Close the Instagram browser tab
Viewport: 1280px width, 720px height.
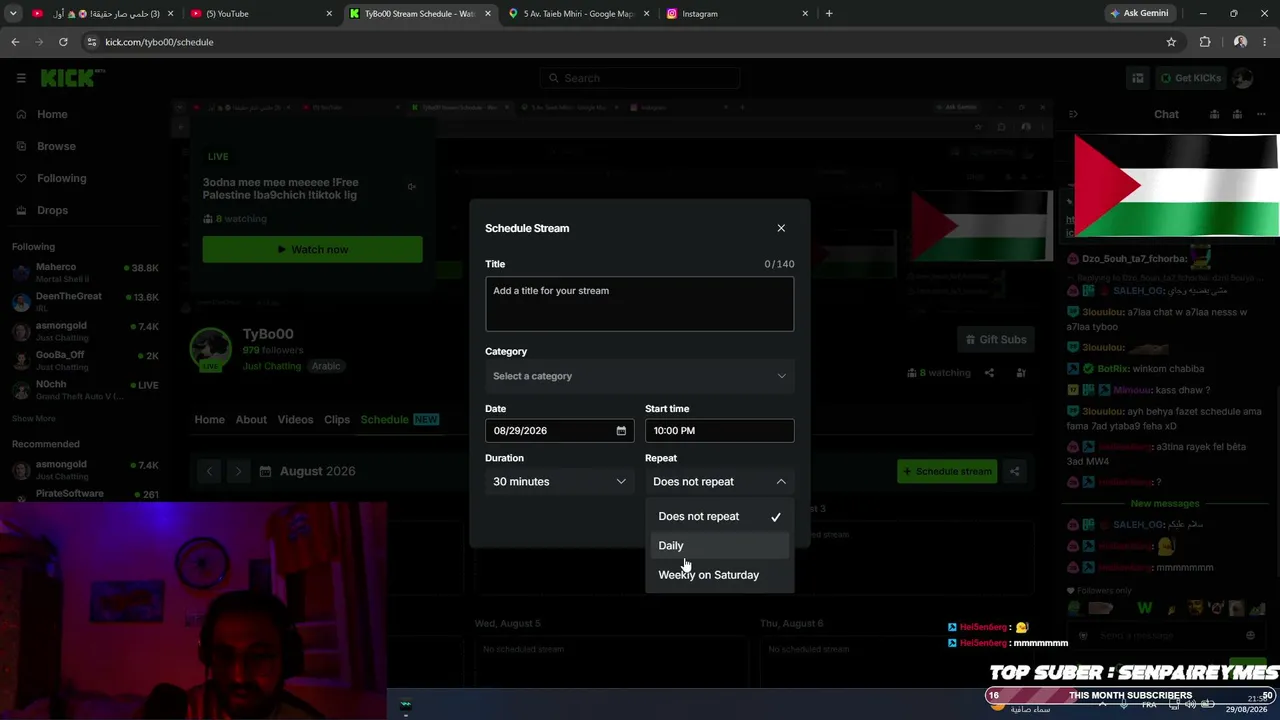coord(805,14)
